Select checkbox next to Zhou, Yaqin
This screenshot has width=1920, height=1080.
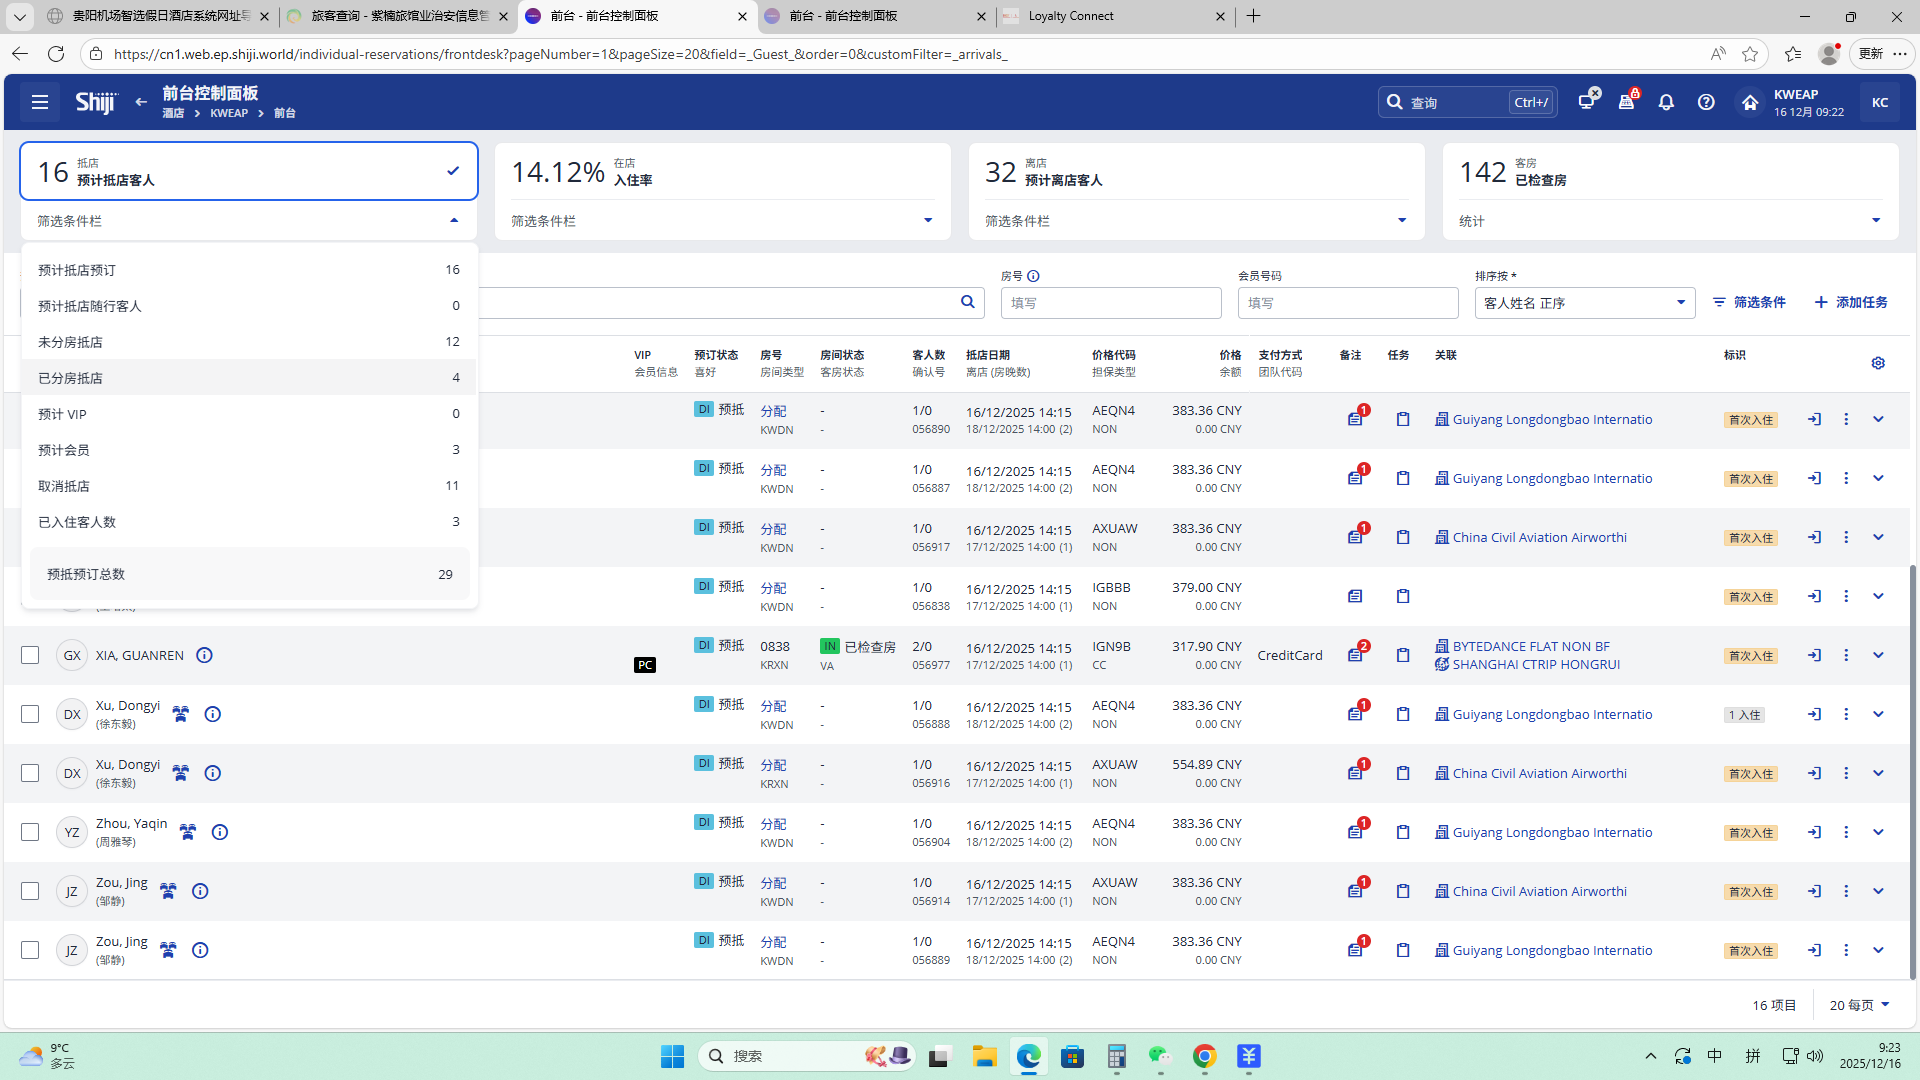[x=30, y=832]
